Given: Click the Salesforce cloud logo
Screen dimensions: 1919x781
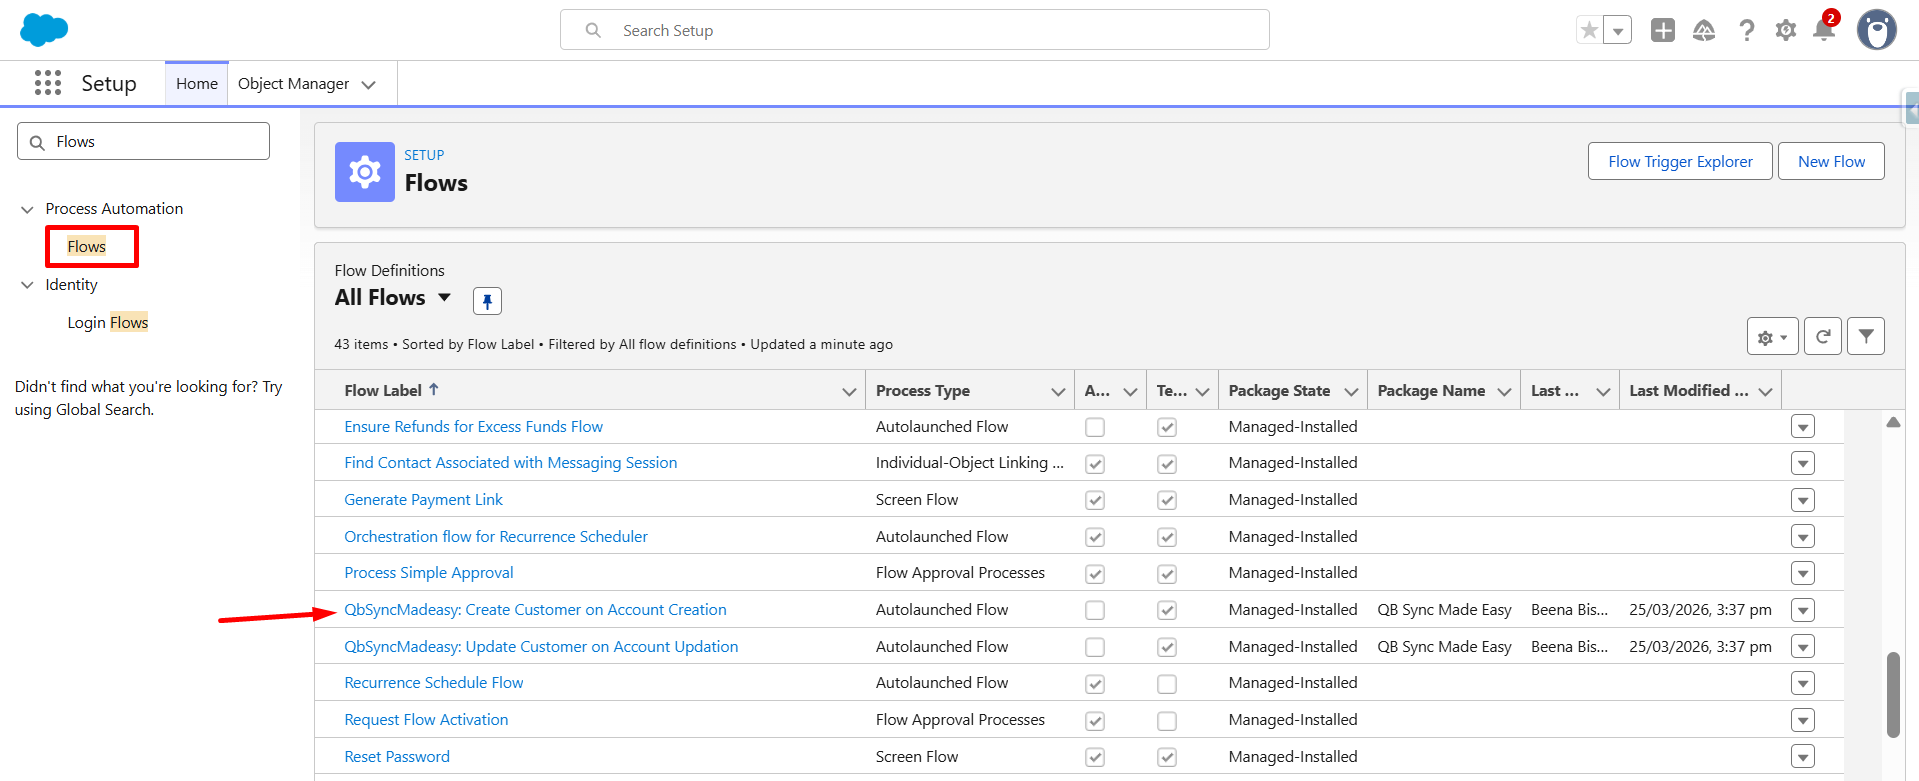Looking at the screenshot, I should click(44, 30).
